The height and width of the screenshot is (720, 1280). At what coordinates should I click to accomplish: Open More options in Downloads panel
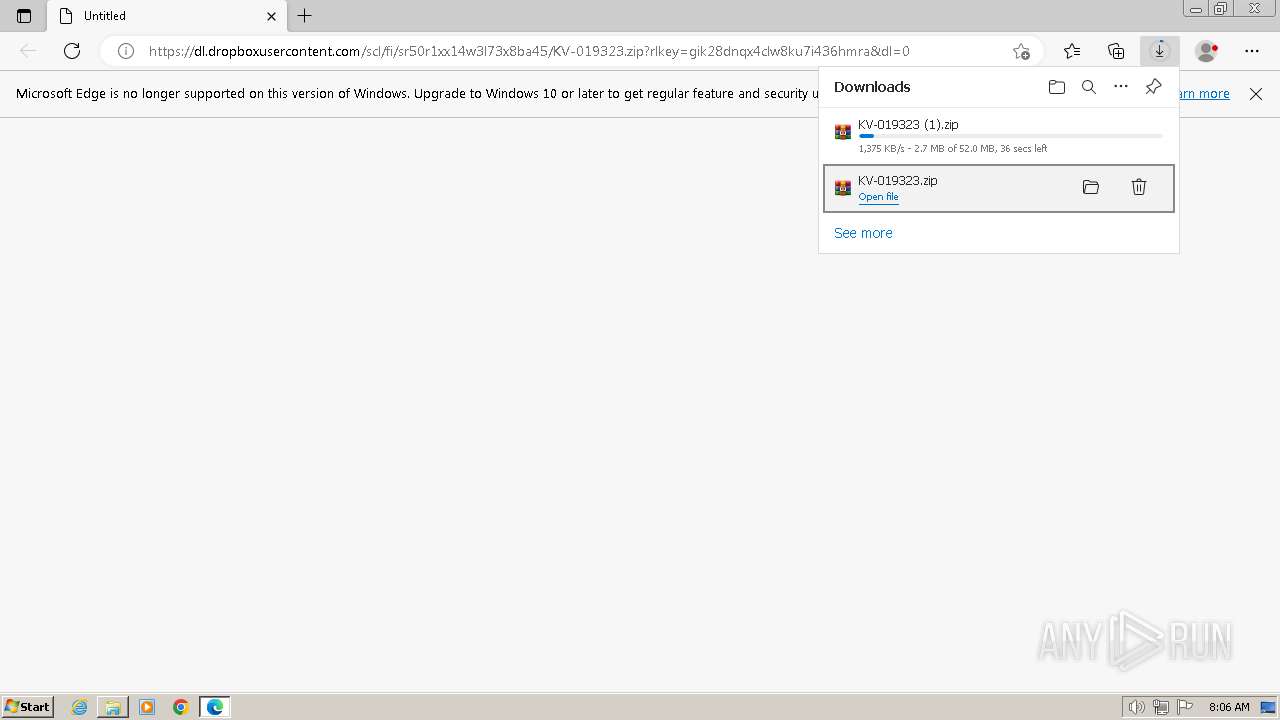coord(1121,87)
